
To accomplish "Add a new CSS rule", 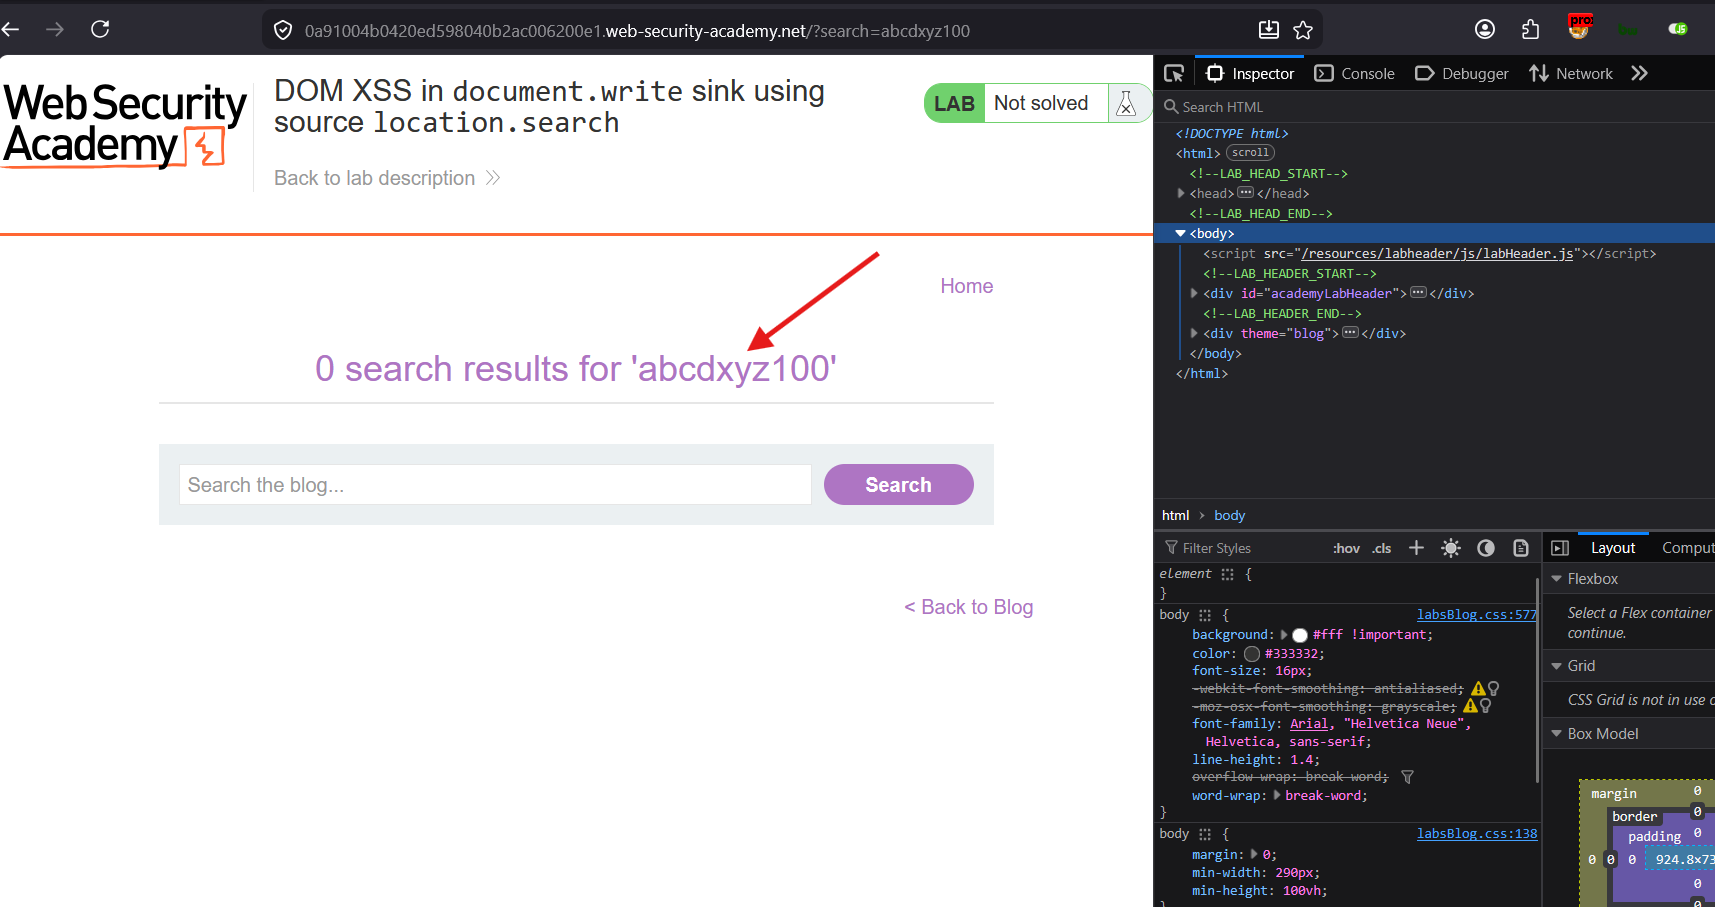I will pyautogui.click(x=1416, y=547).
